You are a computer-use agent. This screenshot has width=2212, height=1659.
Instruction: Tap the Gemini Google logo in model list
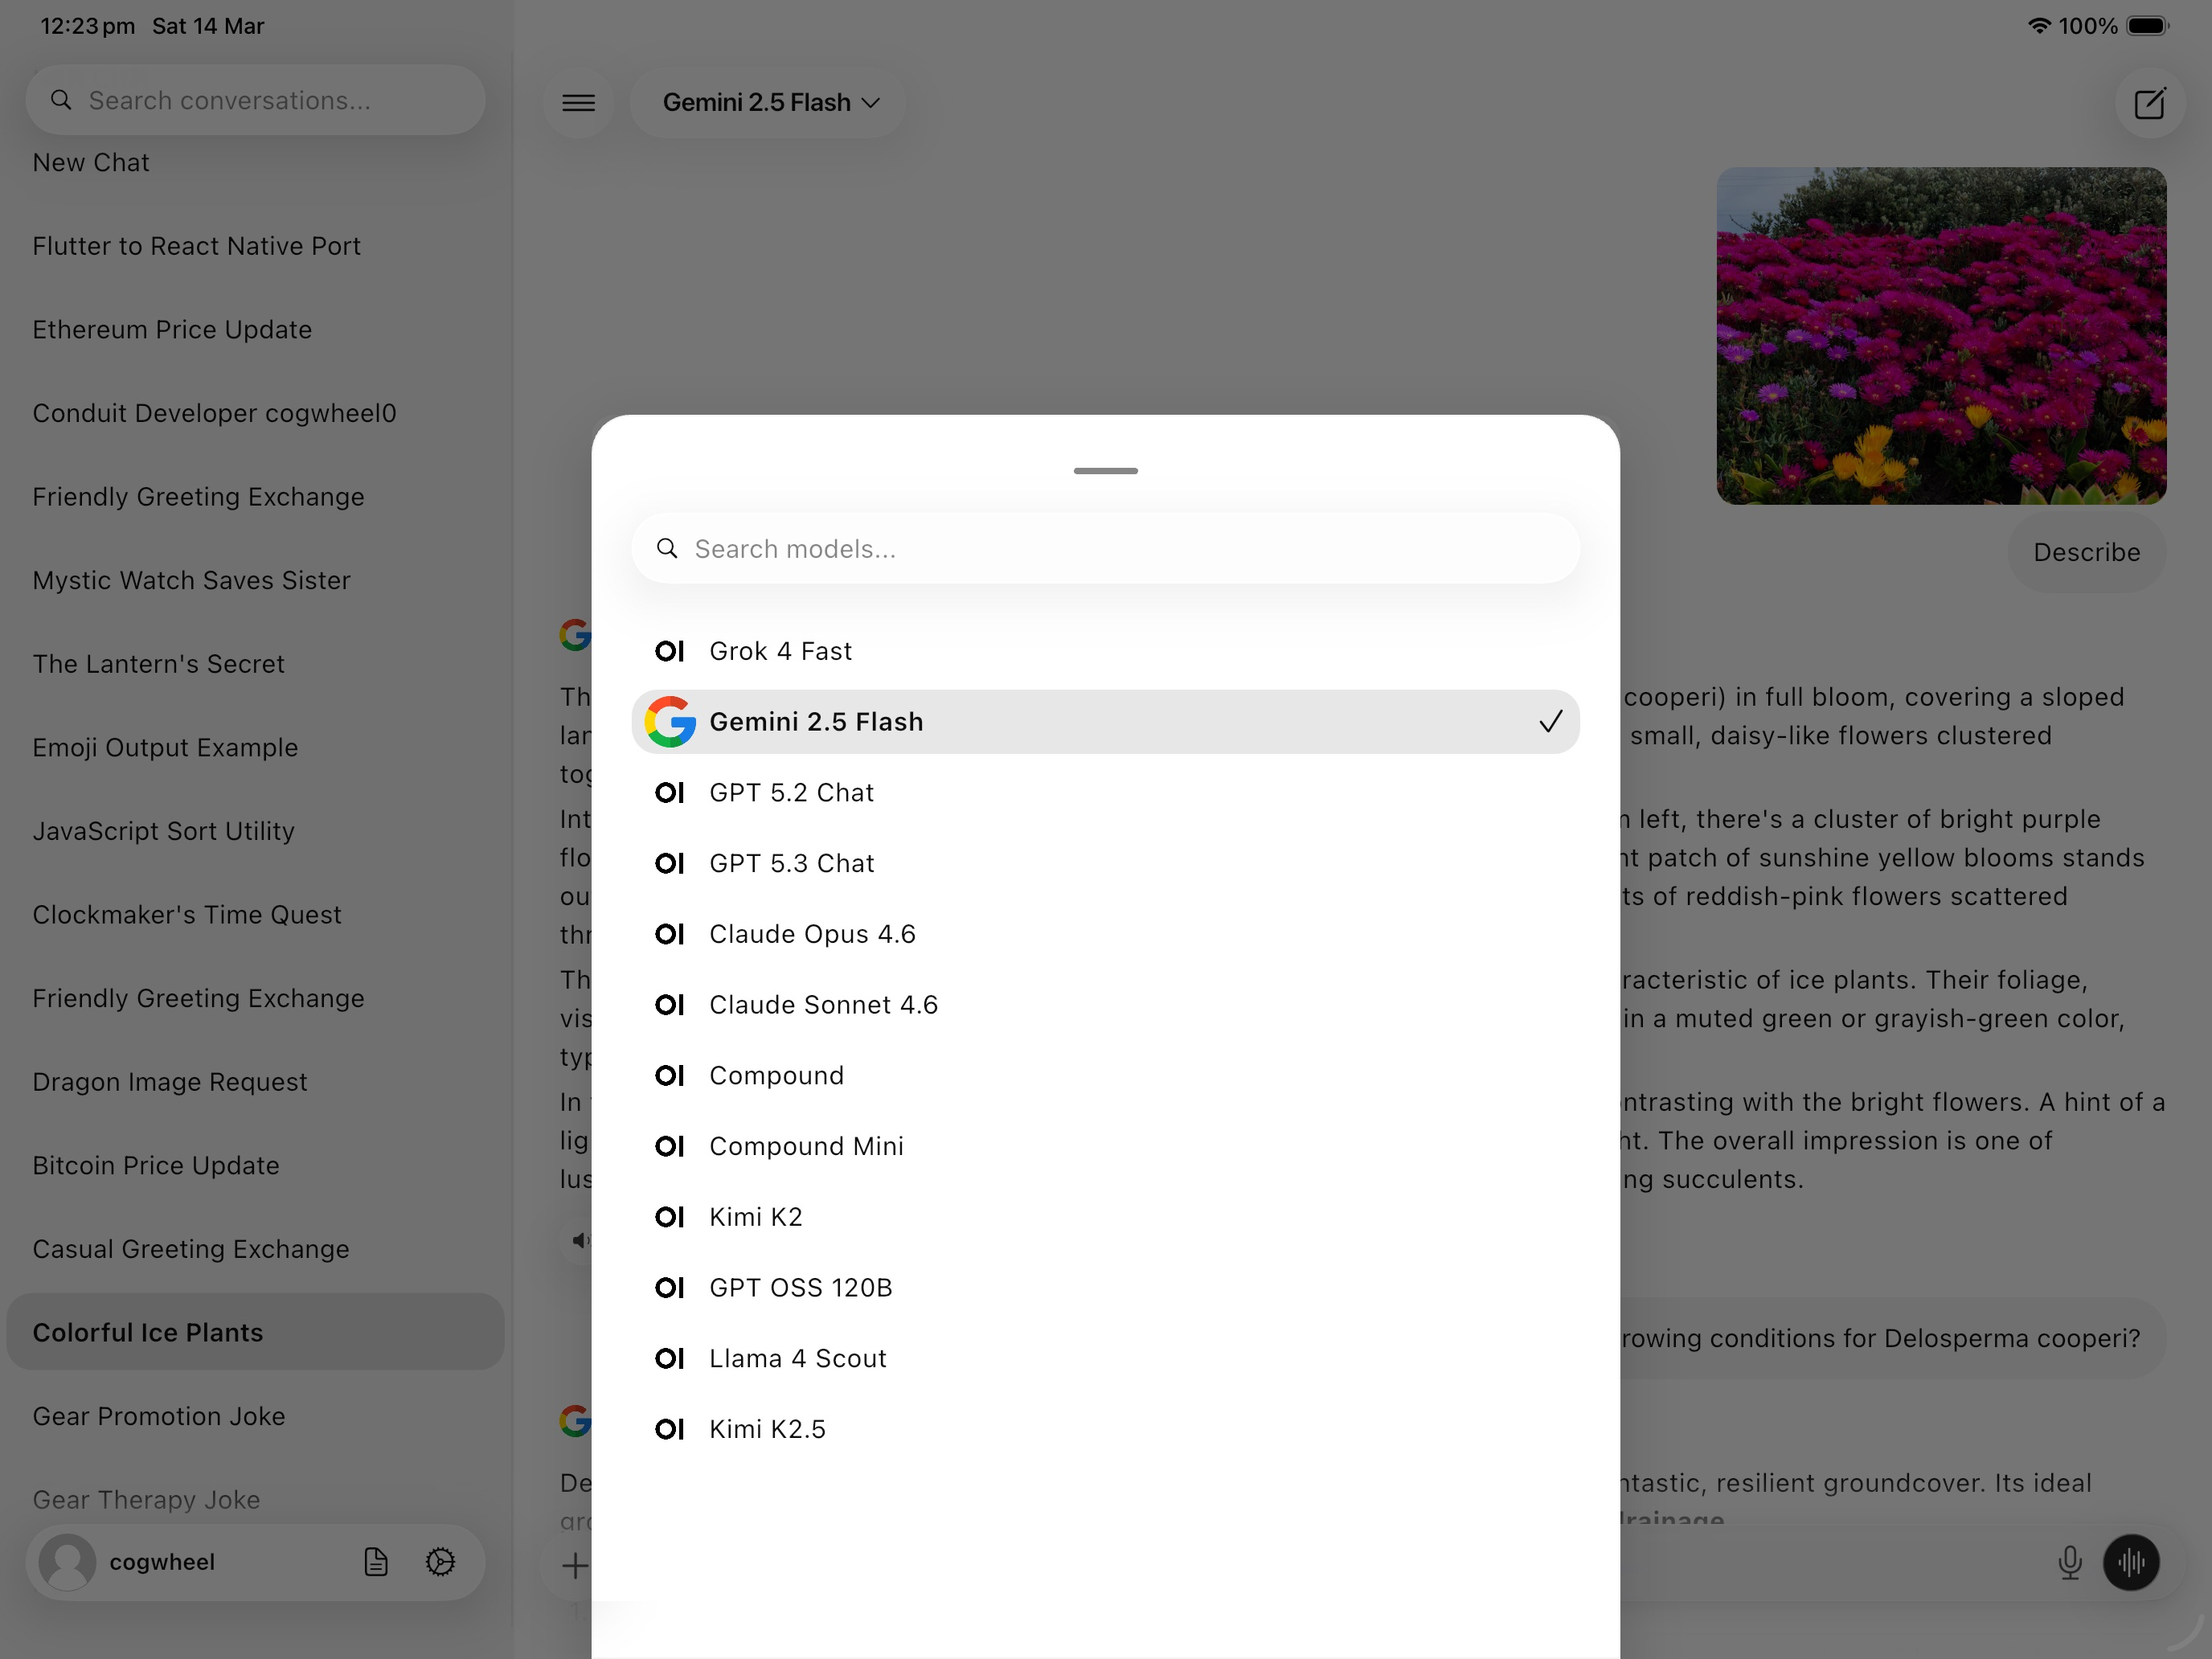(670, 721)
